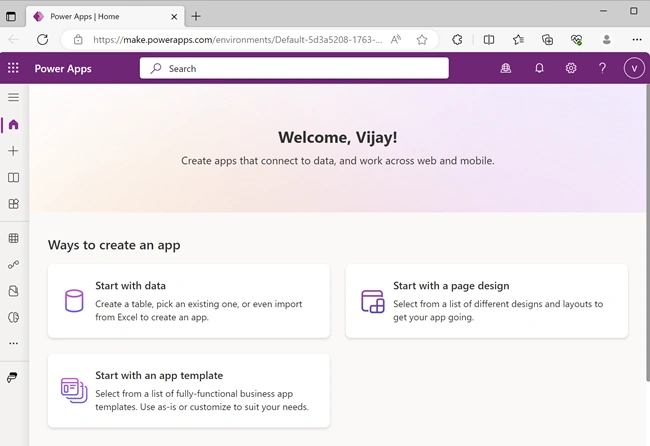650x446 pixels.
Task: Open Tables grid icon in sidebar
Action: (13, 238)
